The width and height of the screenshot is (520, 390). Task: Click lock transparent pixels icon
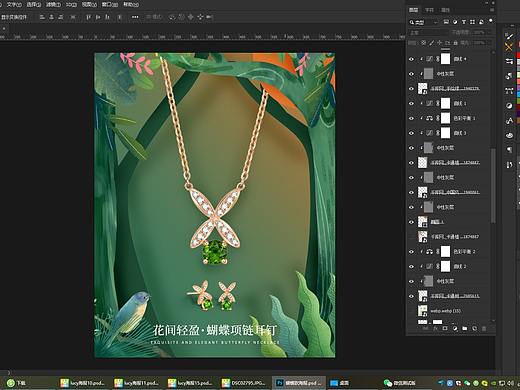423,43
